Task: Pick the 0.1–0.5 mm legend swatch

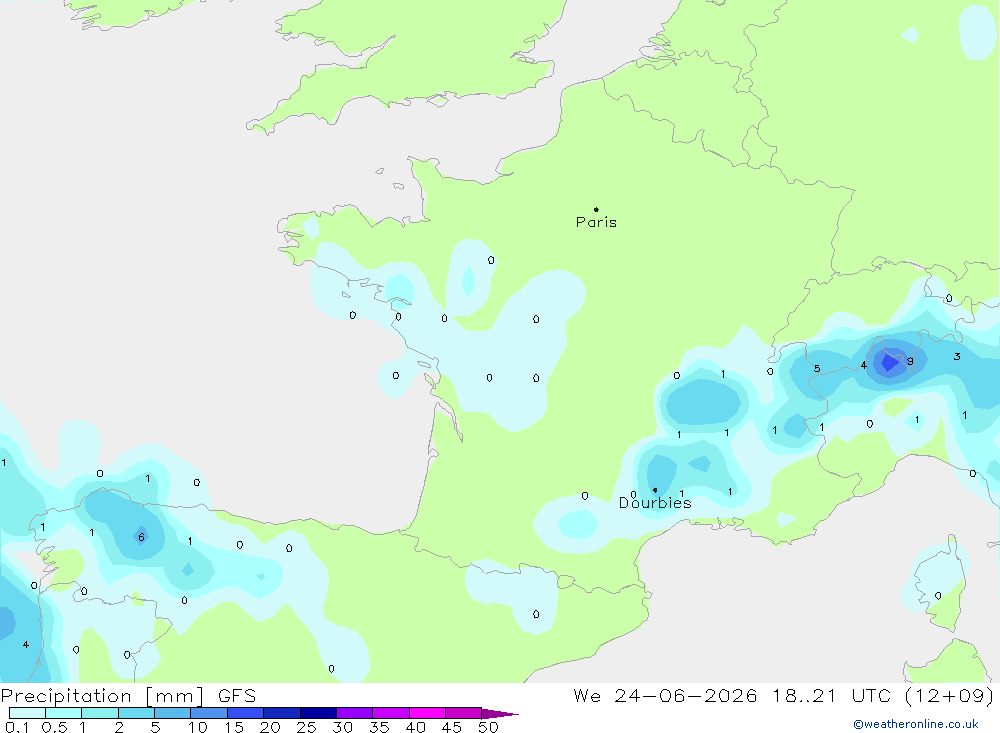Action: pos(27,713)
